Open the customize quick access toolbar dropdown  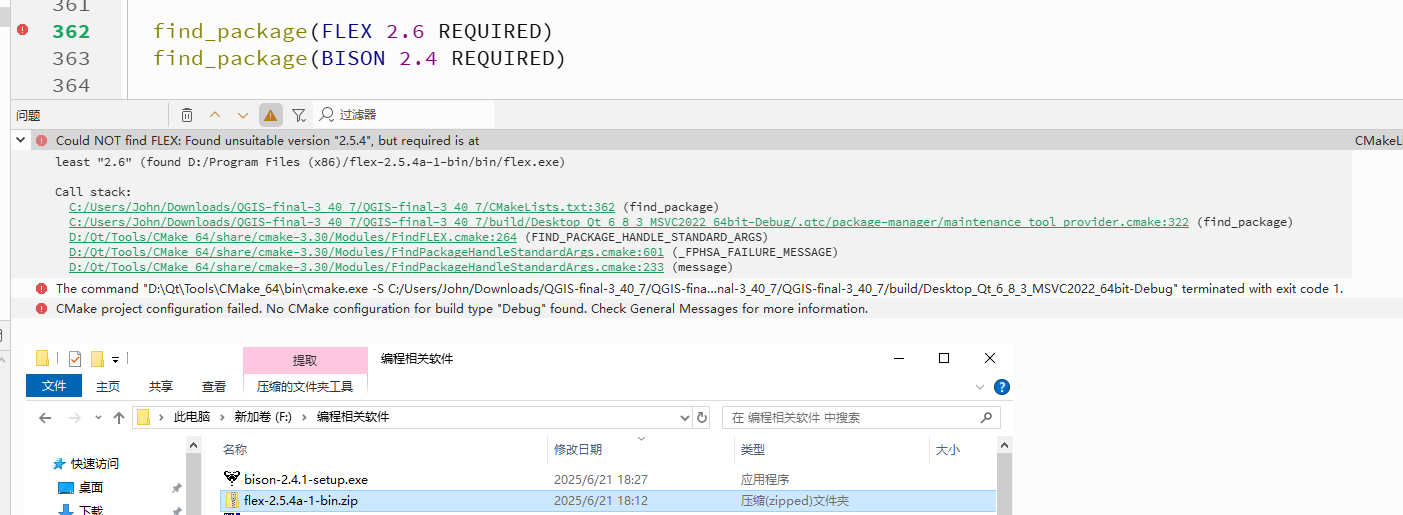(x=116, y=359)
